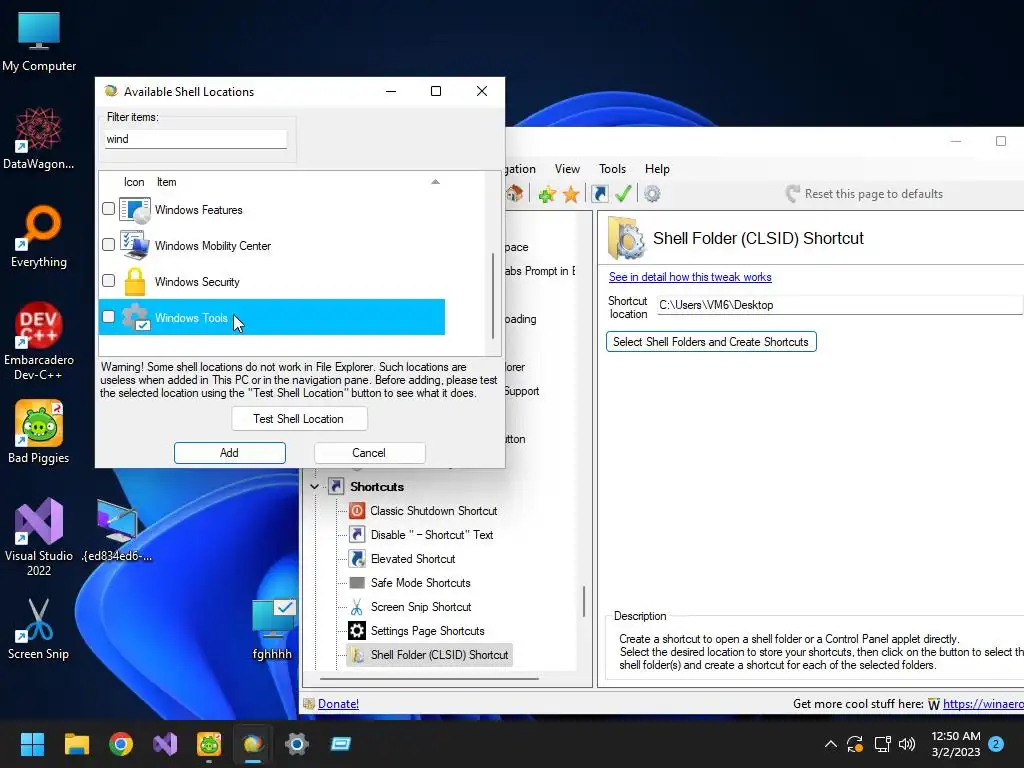
Task: Select Bad Piggies desktop icon
Action: 39,432
